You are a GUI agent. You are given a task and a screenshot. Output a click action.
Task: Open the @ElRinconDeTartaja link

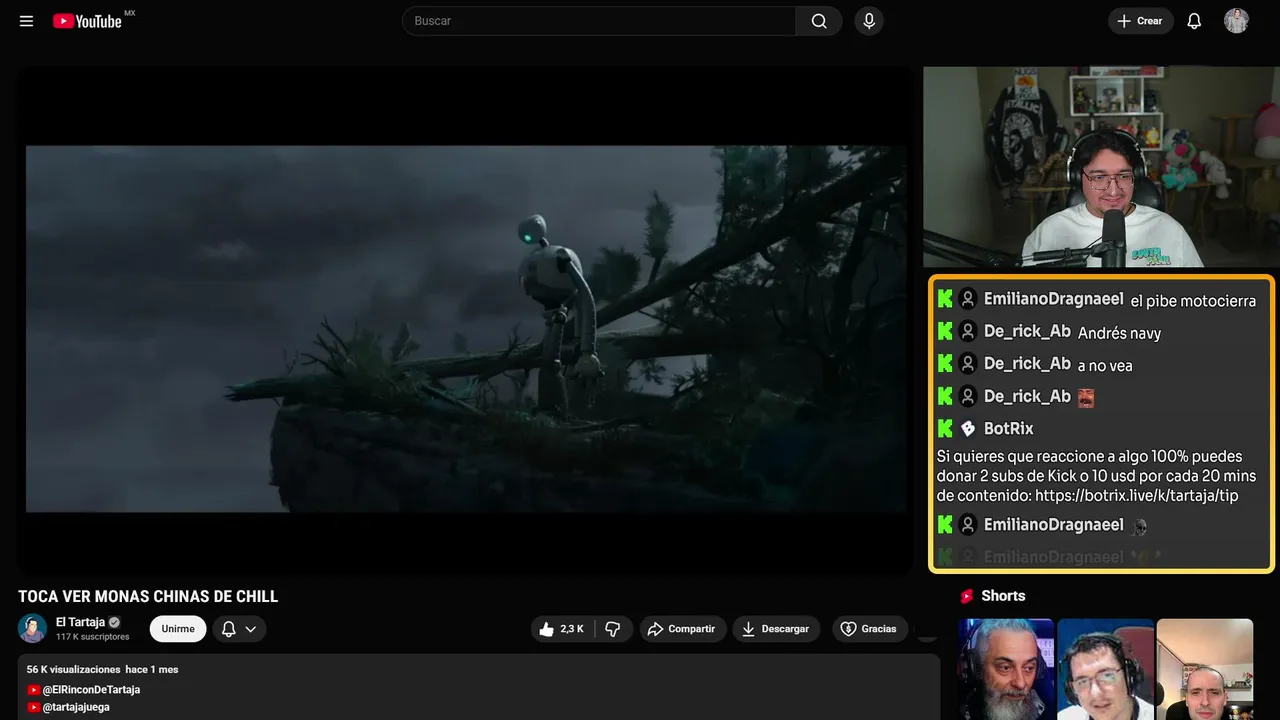point(91,690)
